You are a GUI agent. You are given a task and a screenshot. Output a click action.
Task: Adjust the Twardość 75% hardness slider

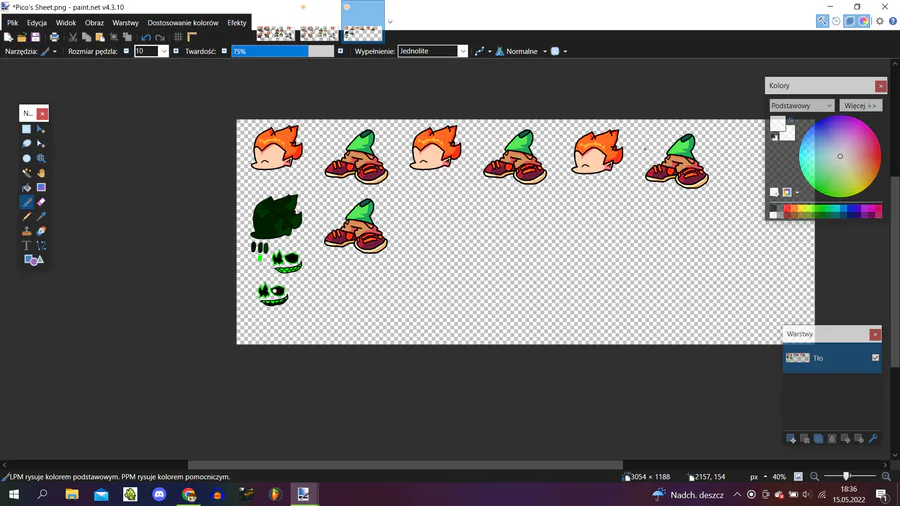282,51
